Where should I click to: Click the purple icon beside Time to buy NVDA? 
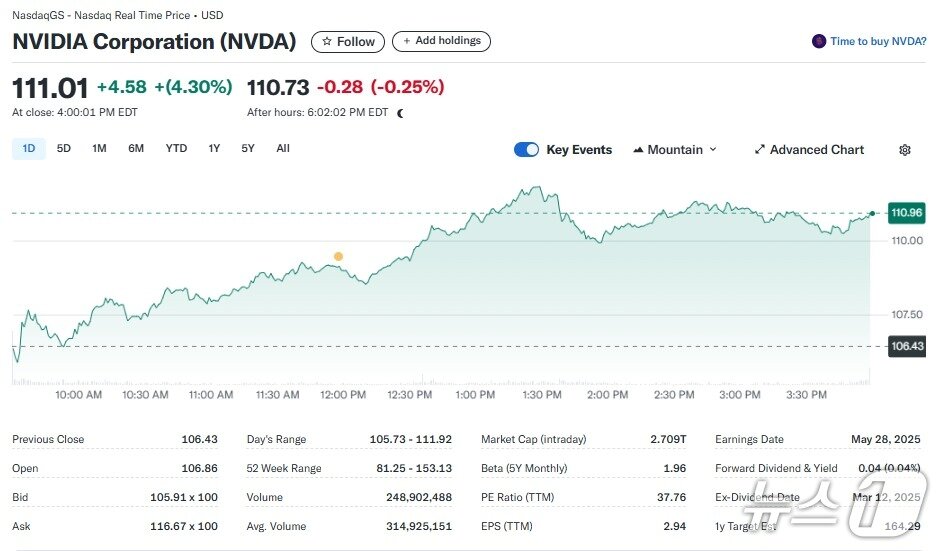[x=819, y=41]
